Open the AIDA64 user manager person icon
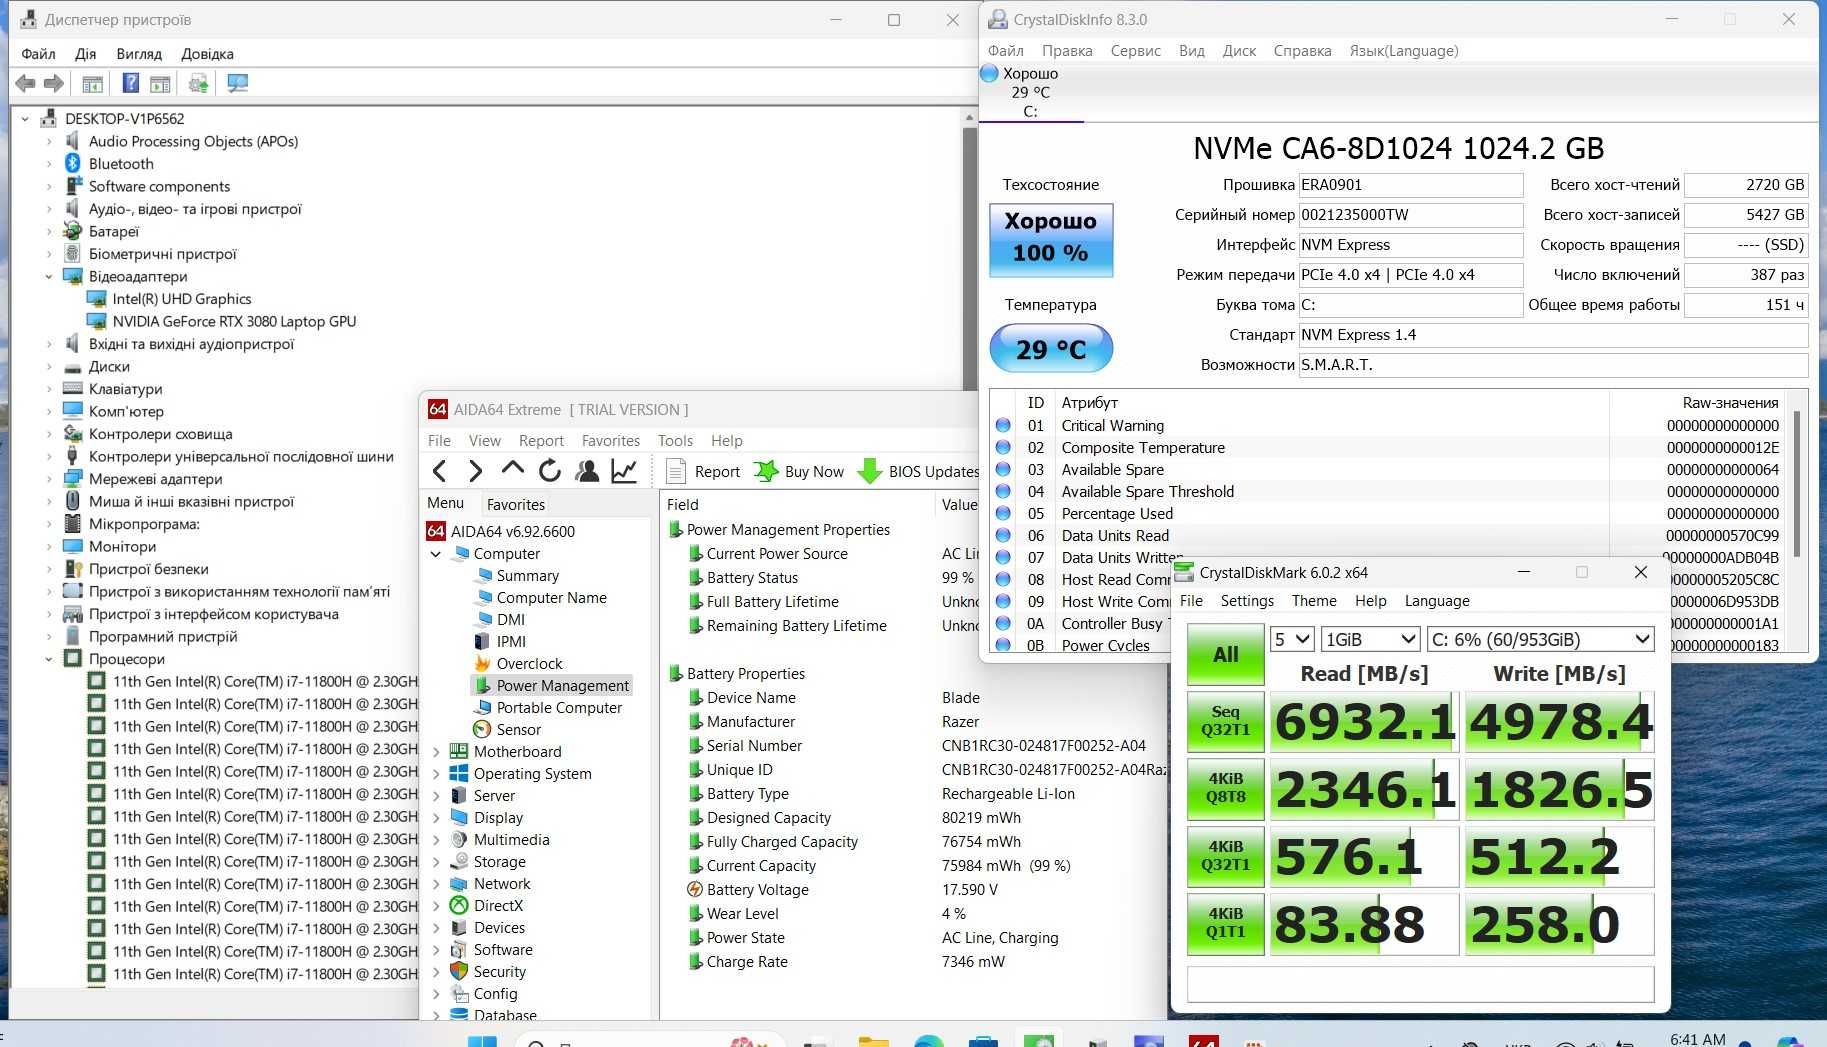 (x=587, y=470)
